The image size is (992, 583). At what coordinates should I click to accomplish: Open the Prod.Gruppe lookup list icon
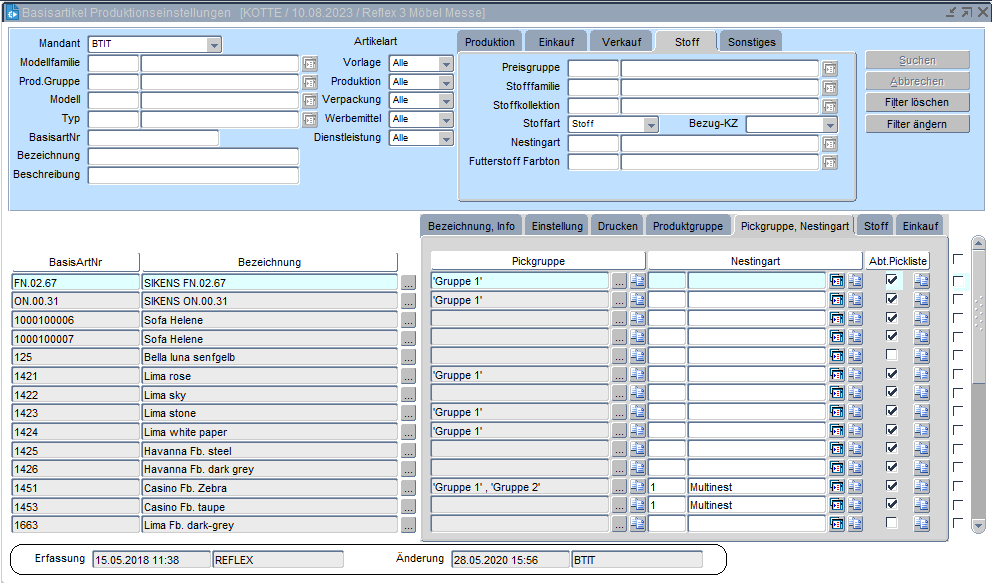coord(310,82)
